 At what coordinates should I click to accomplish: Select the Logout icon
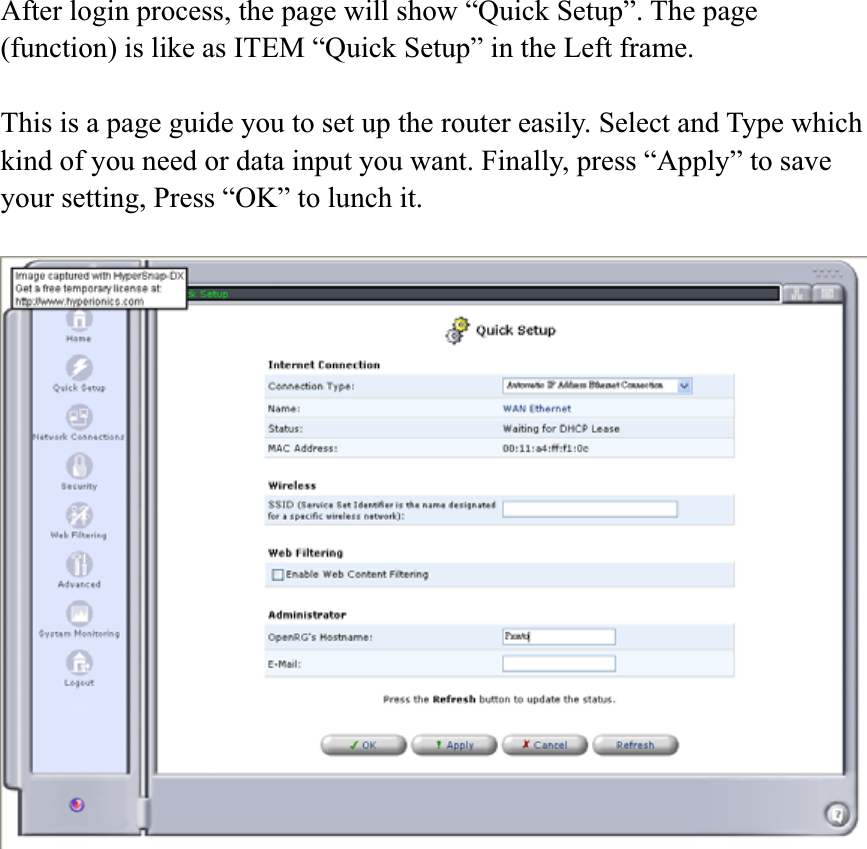click(79, 663)
